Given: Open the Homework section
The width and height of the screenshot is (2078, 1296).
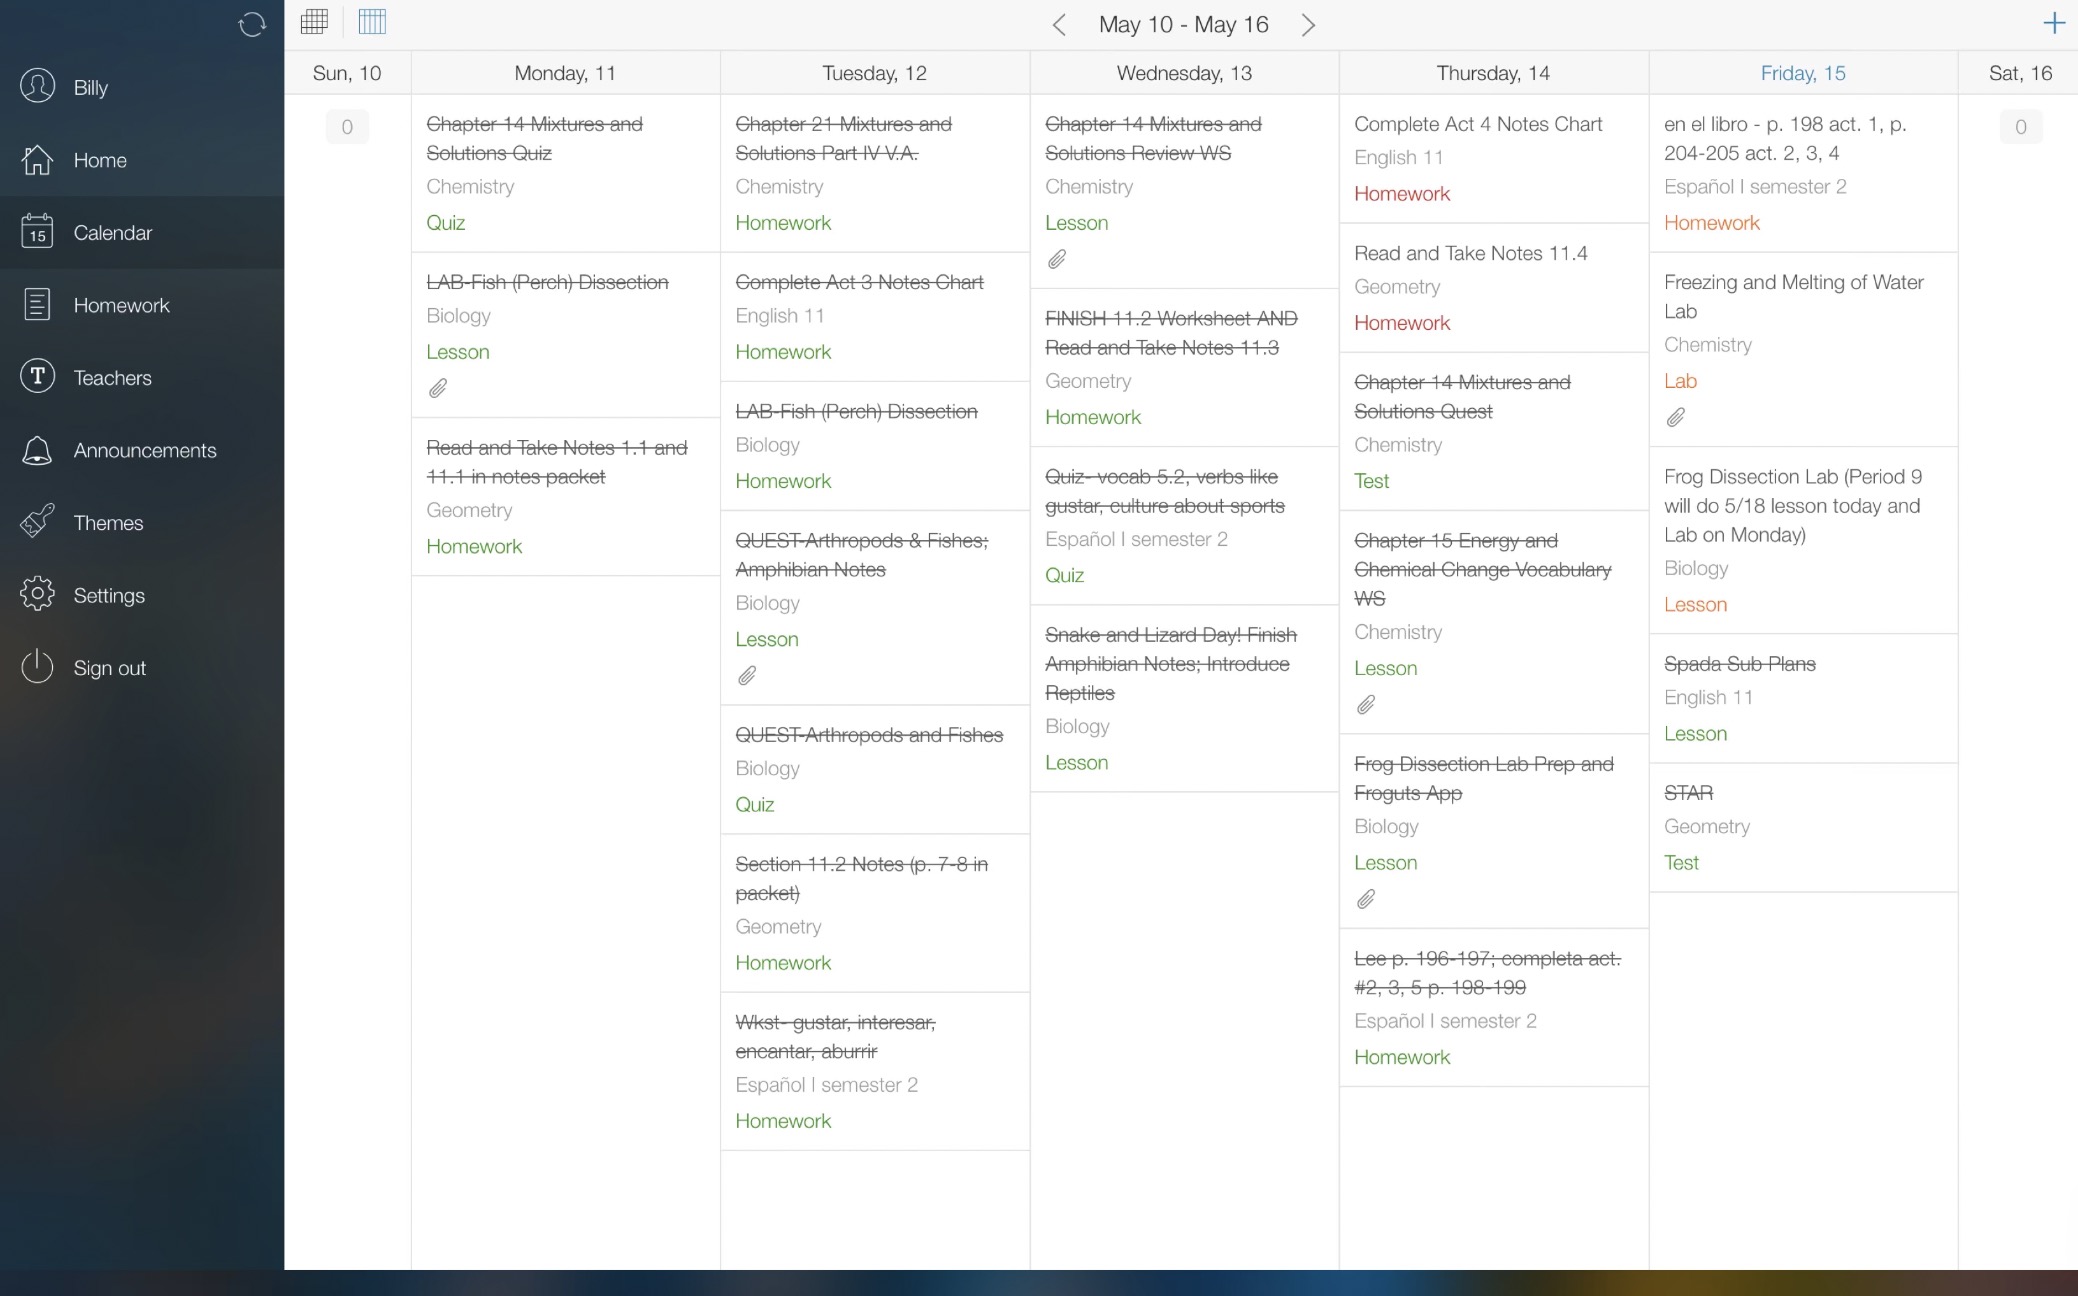Looking at the screenshot, I should 121,305.
